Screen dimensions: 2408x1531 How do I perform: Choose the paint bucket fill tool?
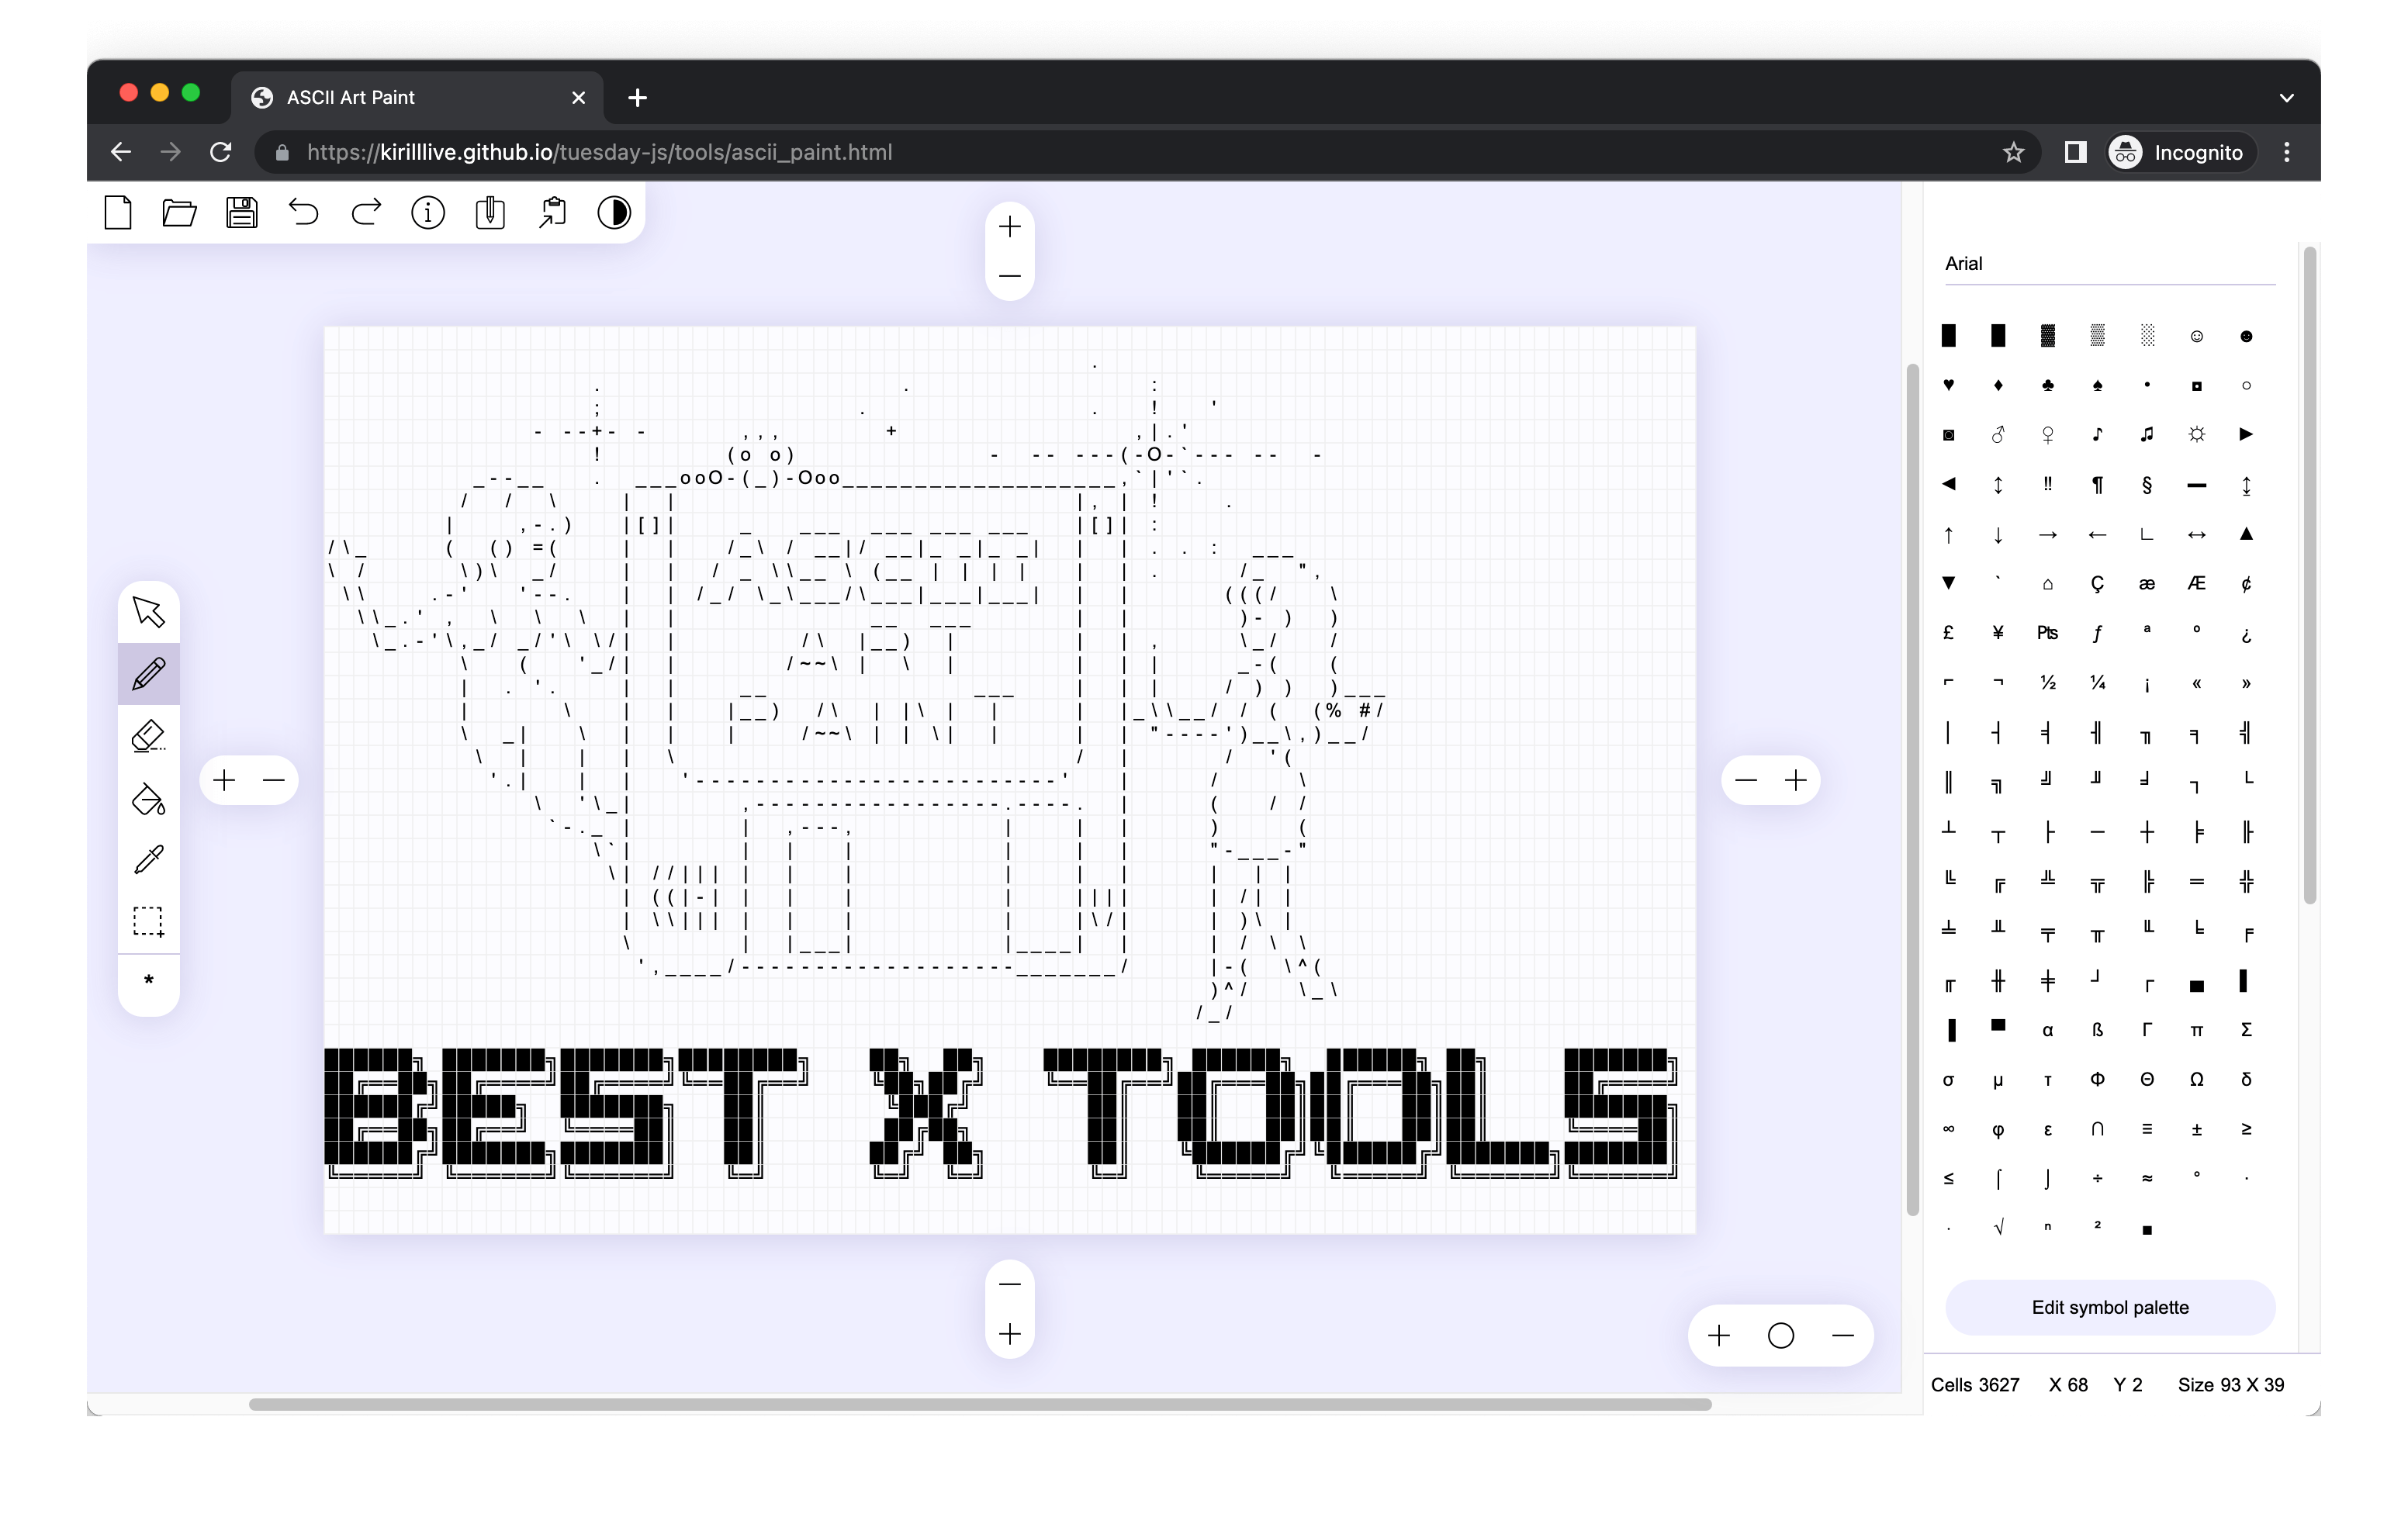tap(149, 798)
